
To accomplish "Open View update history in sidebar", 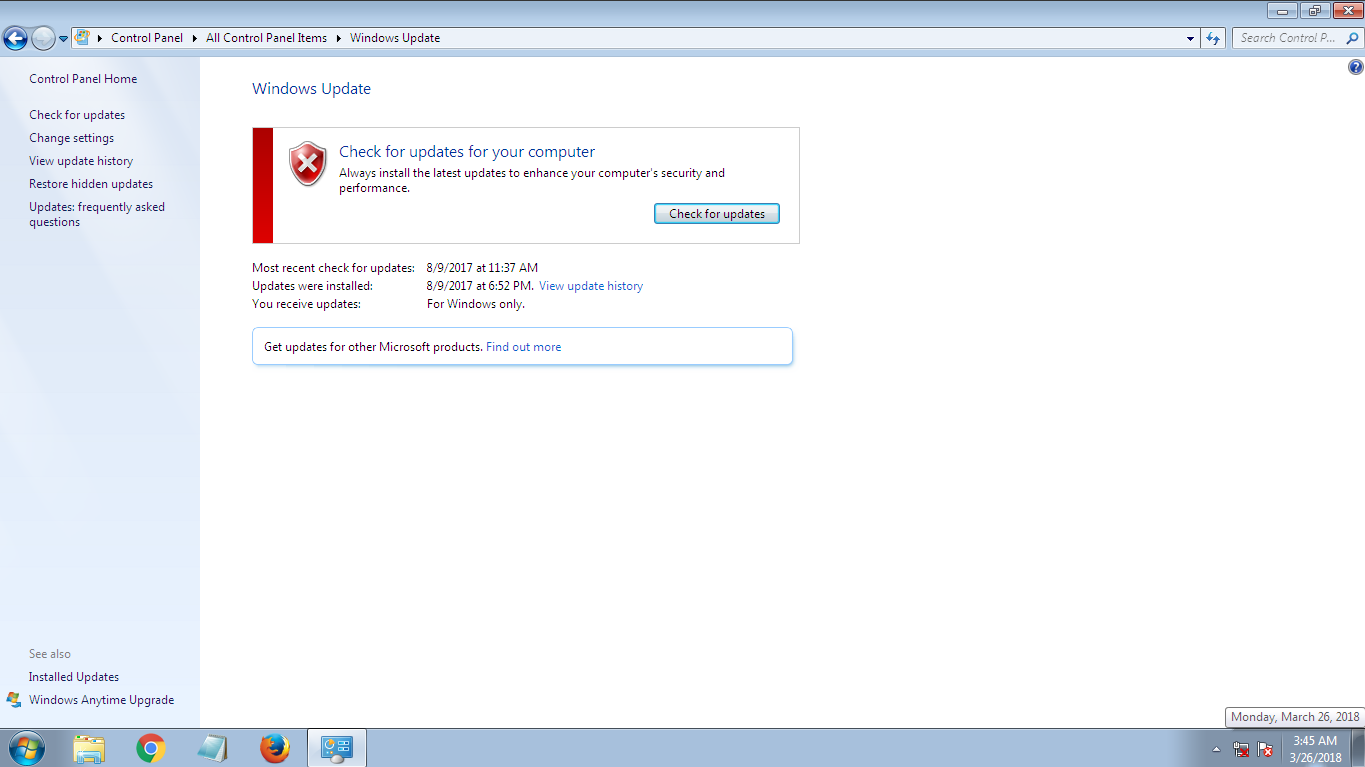I will click(x=81, y=161).
